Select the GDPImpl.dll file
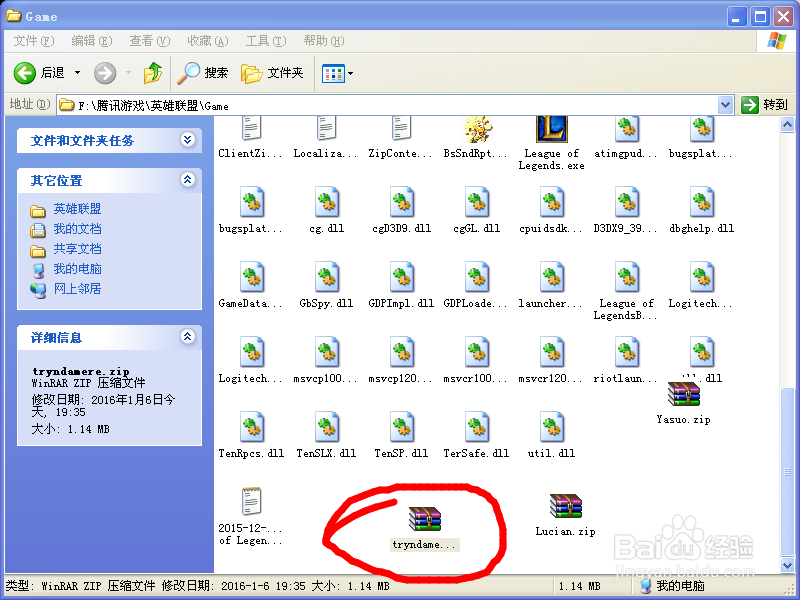800x600 pixels. 402,285
